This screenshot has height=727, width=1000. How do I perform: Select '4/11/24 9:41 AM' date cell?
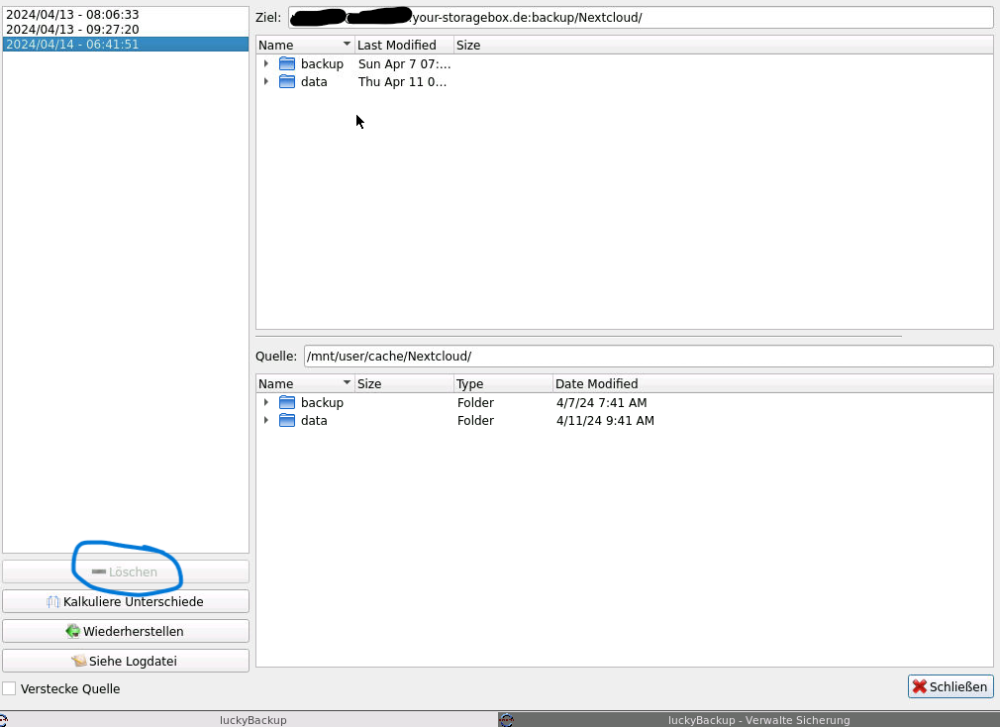coord(605,420)
